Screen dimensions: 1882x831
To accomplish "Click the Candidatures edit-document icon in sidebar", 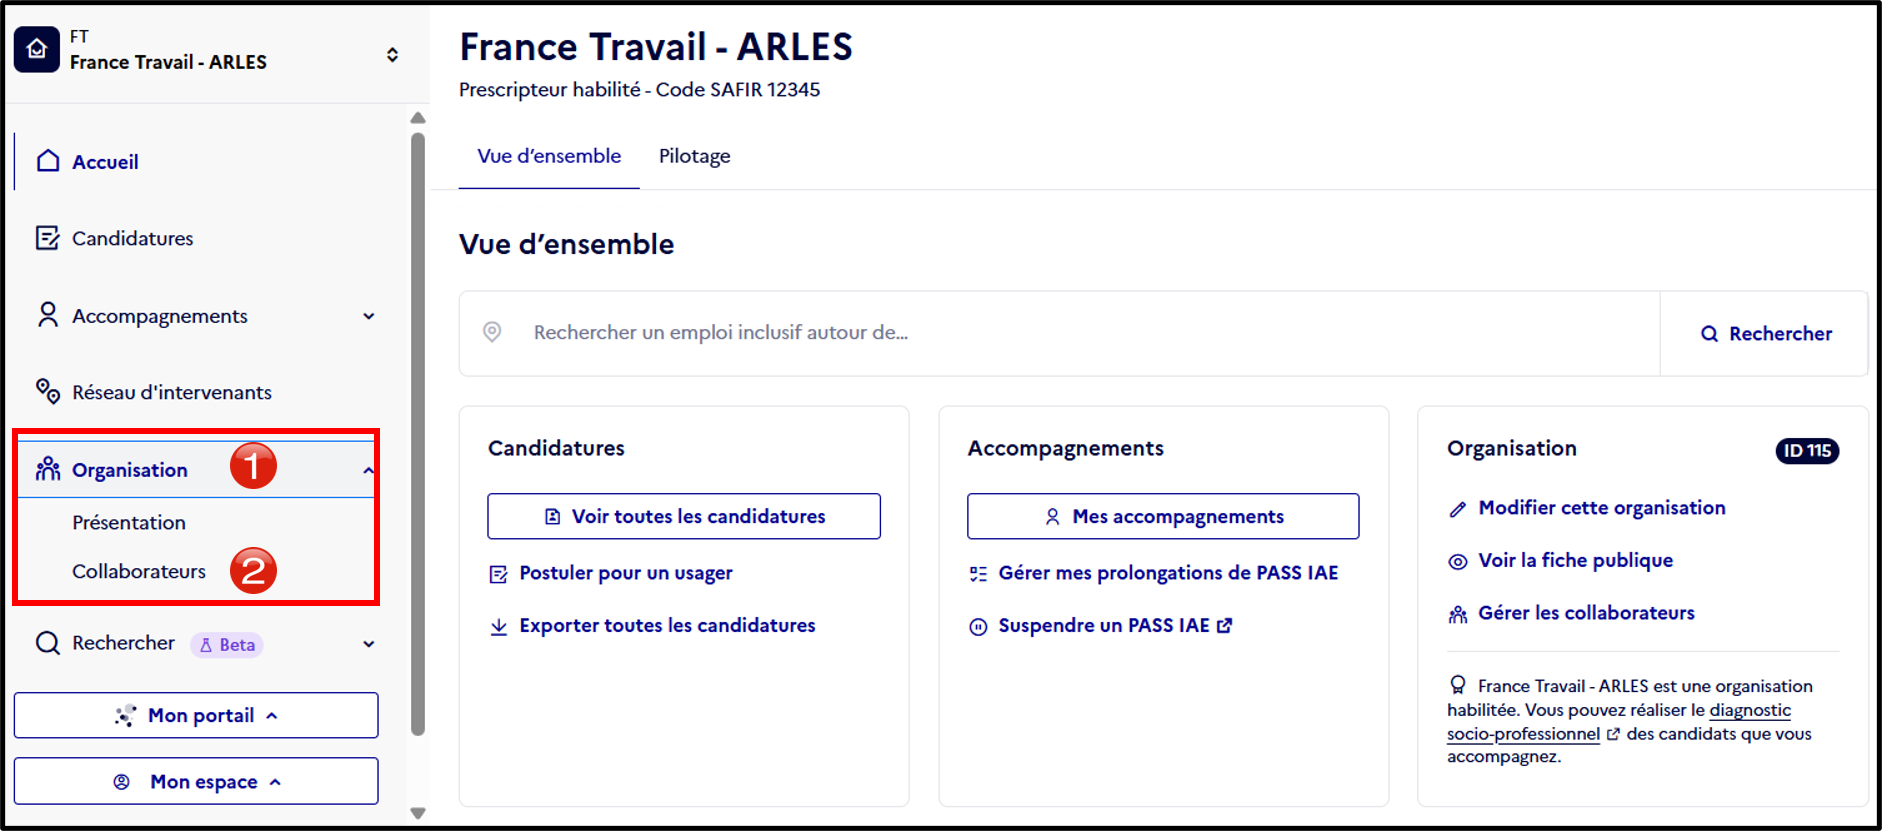I will coord(47,238).
